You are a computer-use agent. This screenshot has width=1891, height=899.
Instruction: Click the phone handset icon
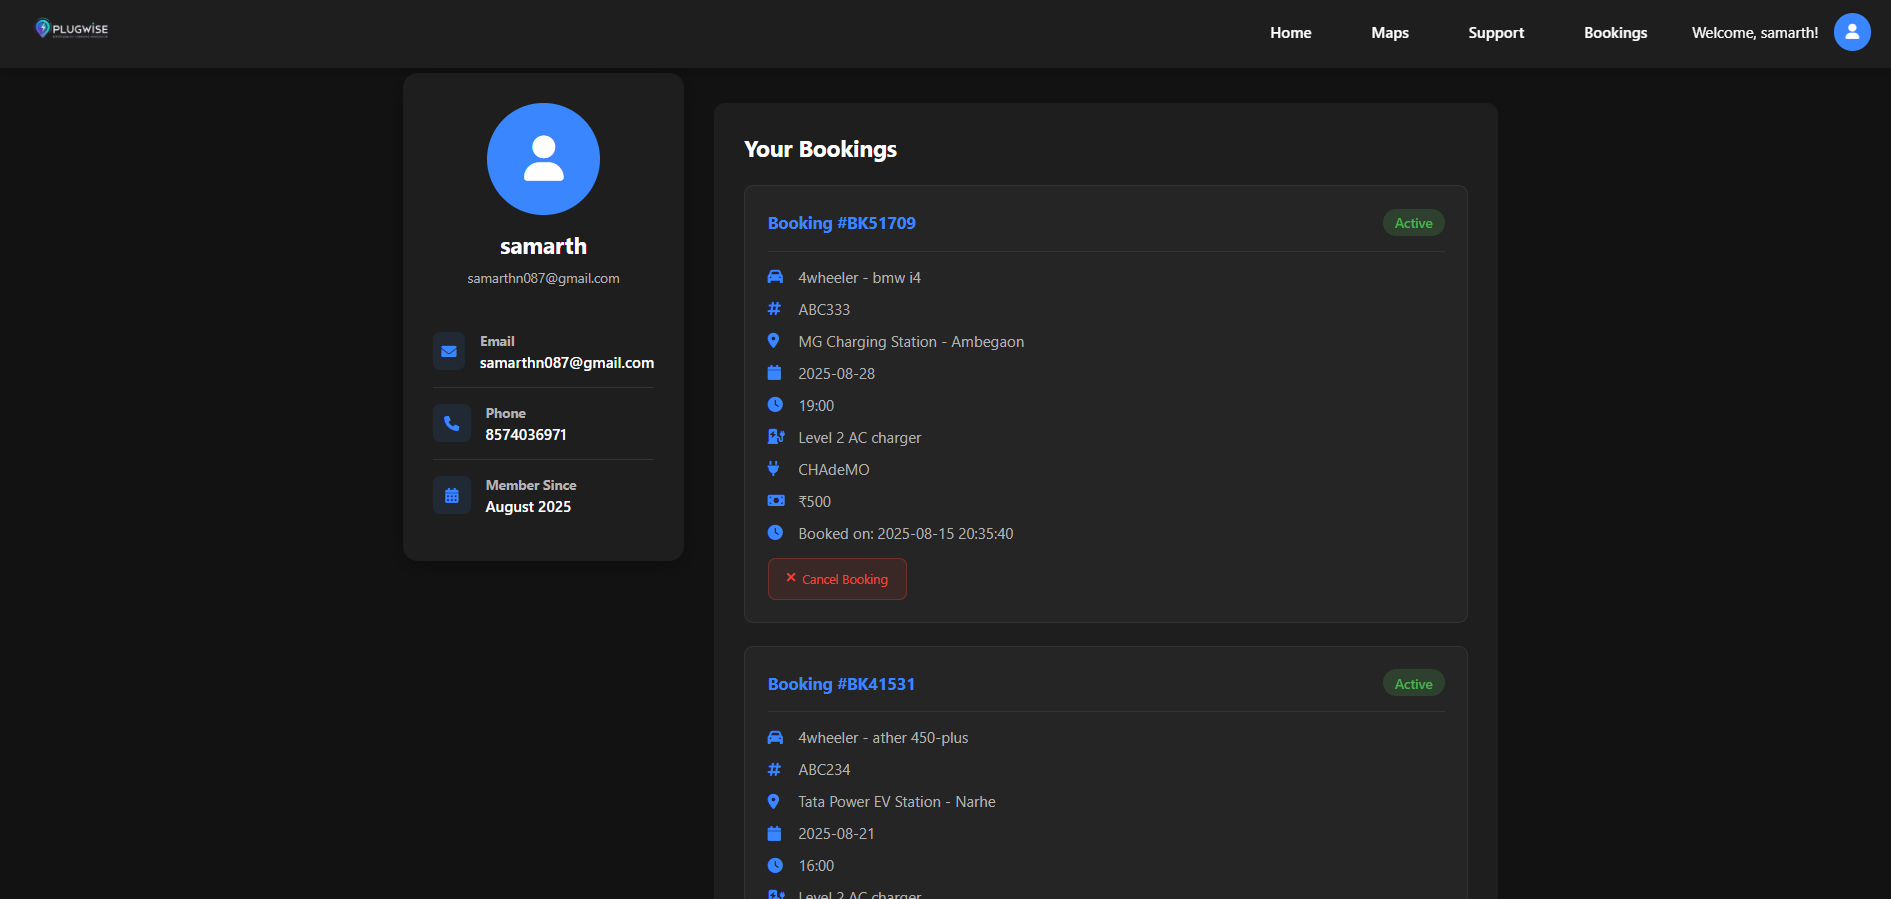[451, 423]
